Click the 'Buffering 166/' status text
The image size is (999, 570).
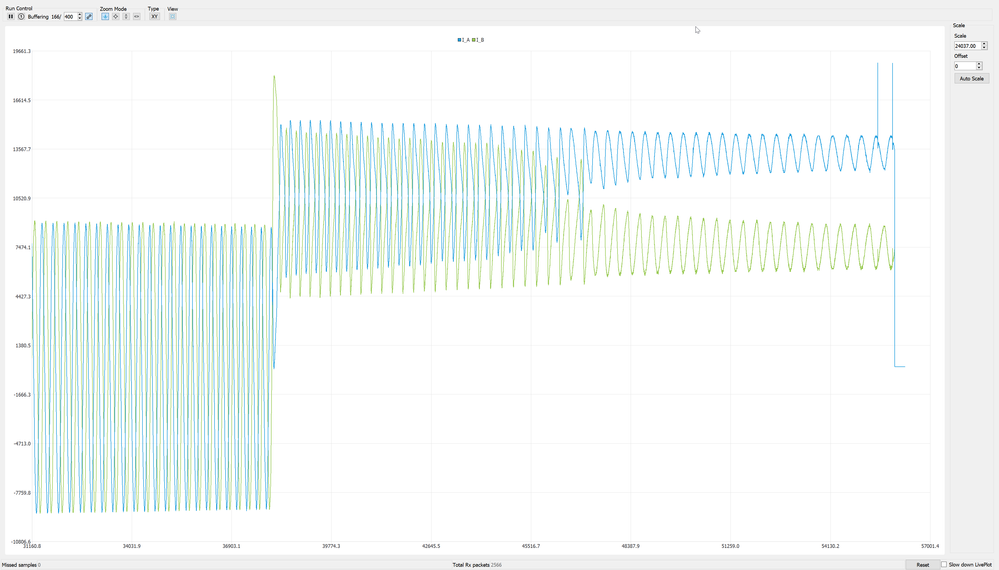click(x=45, y=17)
